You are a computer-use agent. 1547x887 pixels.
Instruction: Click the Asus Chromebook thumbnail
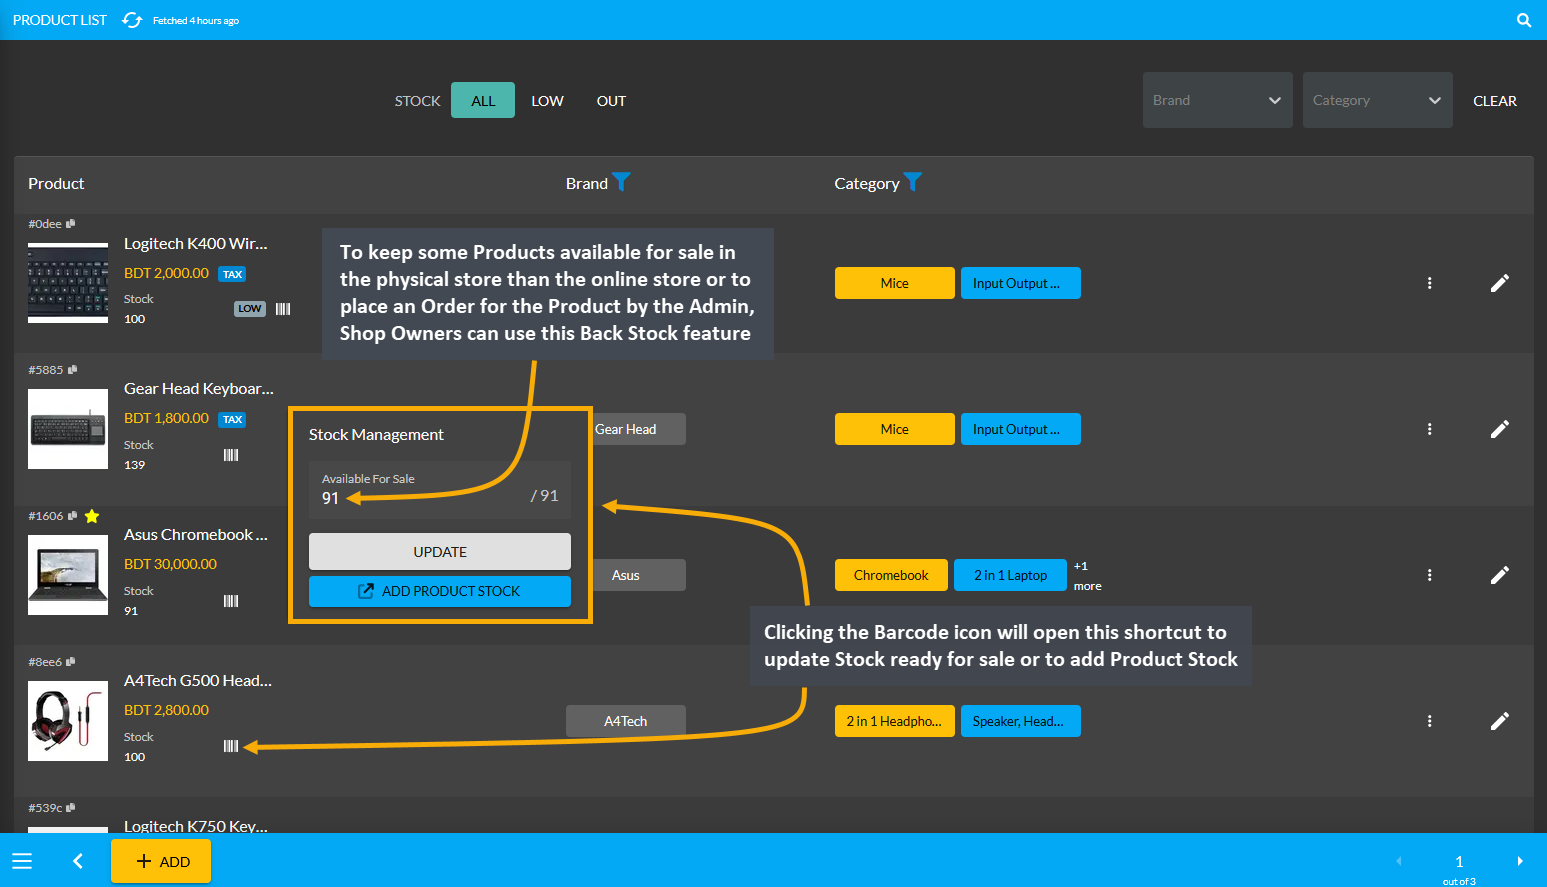[x=68, y=575]
